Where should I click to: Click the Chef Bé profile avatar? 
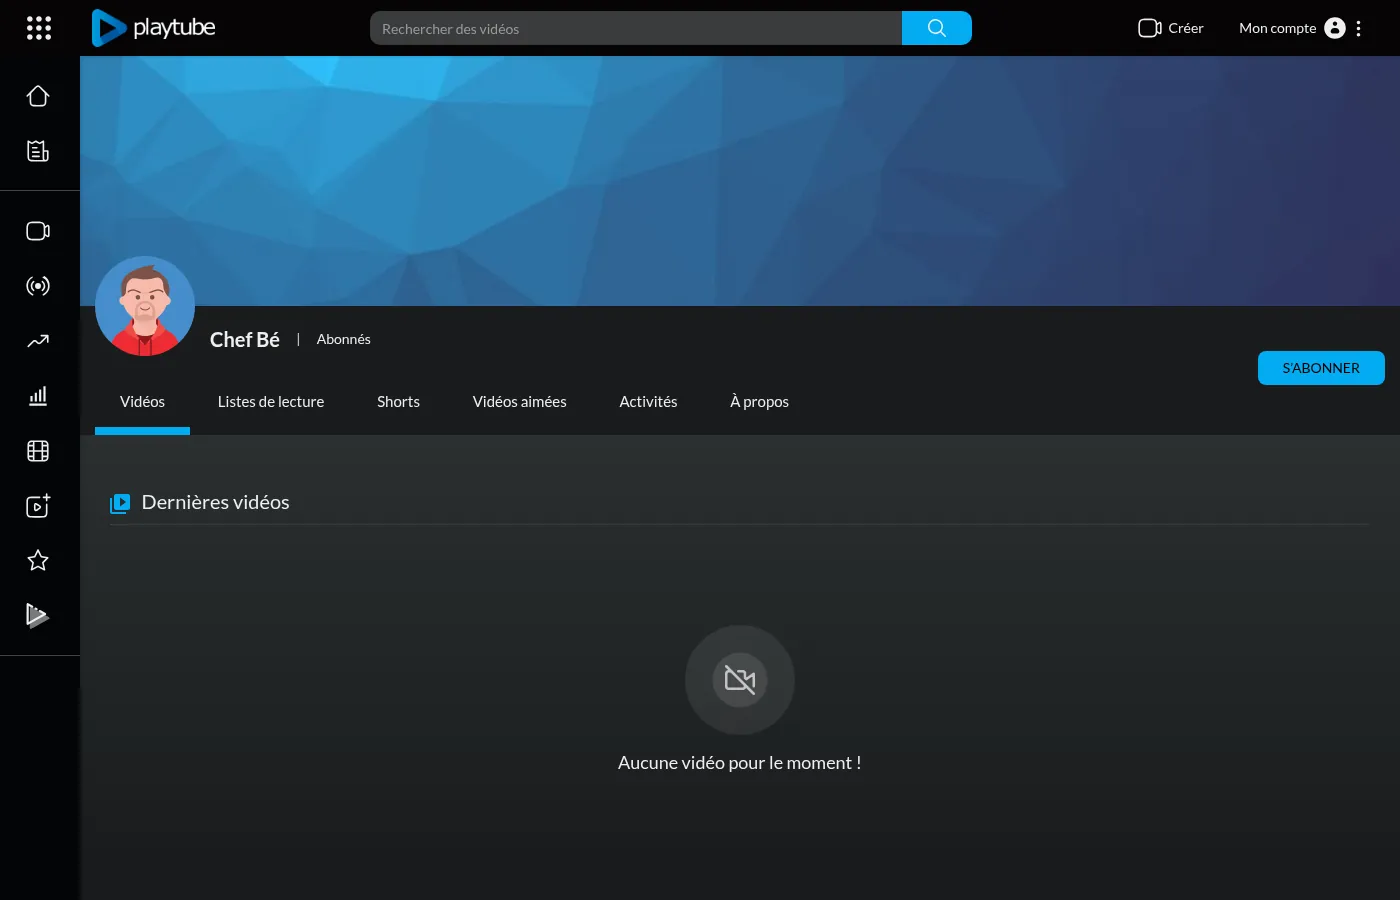pyautogui.click(x=145, y=306)
